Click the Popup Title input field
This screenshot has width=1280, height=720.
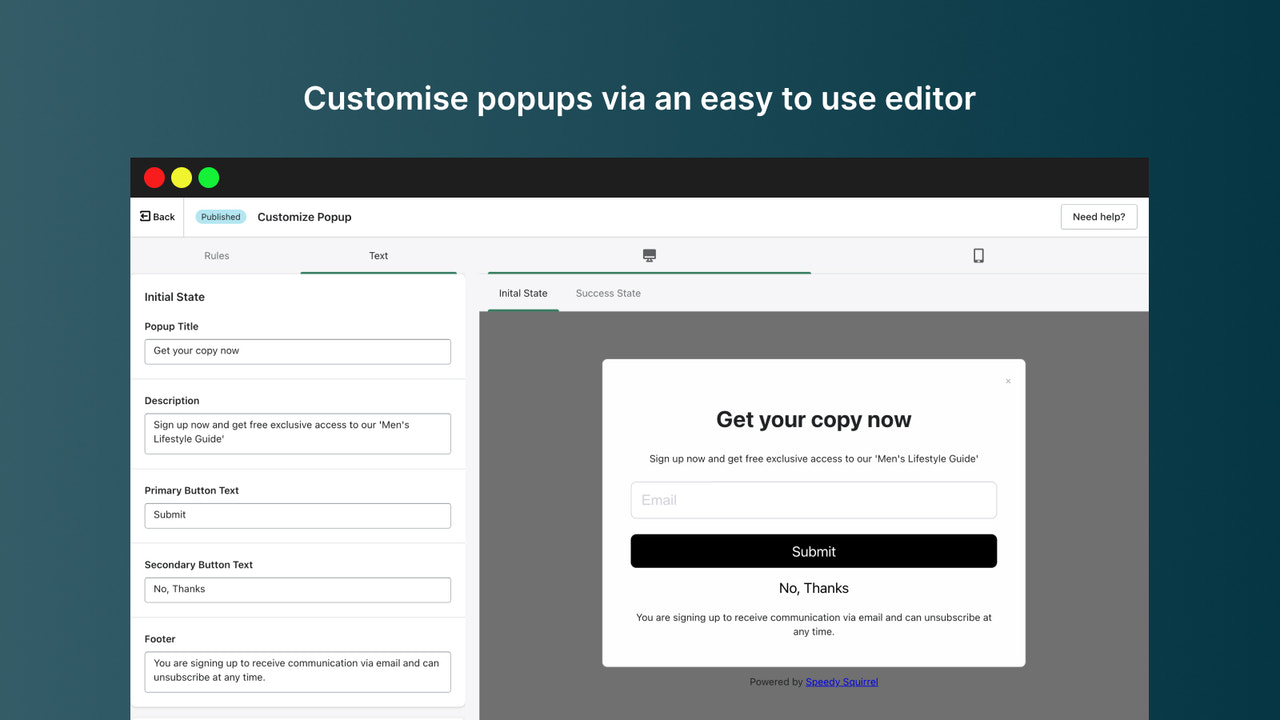click(297, 351)
